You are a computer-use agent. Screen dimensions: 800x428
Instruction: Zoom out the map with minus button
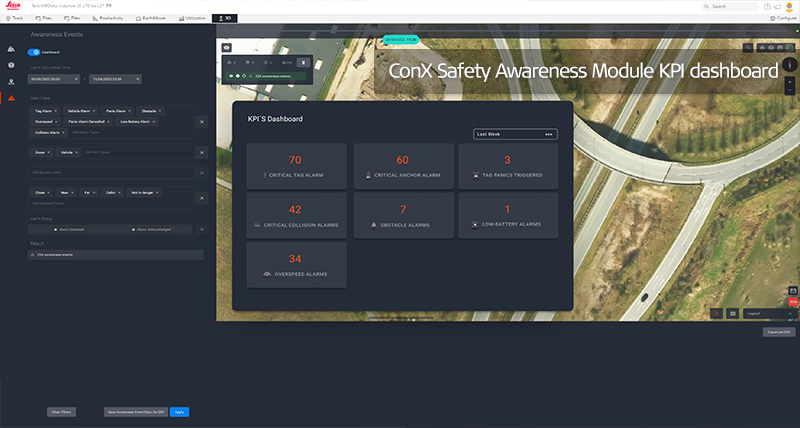[790, 90]
